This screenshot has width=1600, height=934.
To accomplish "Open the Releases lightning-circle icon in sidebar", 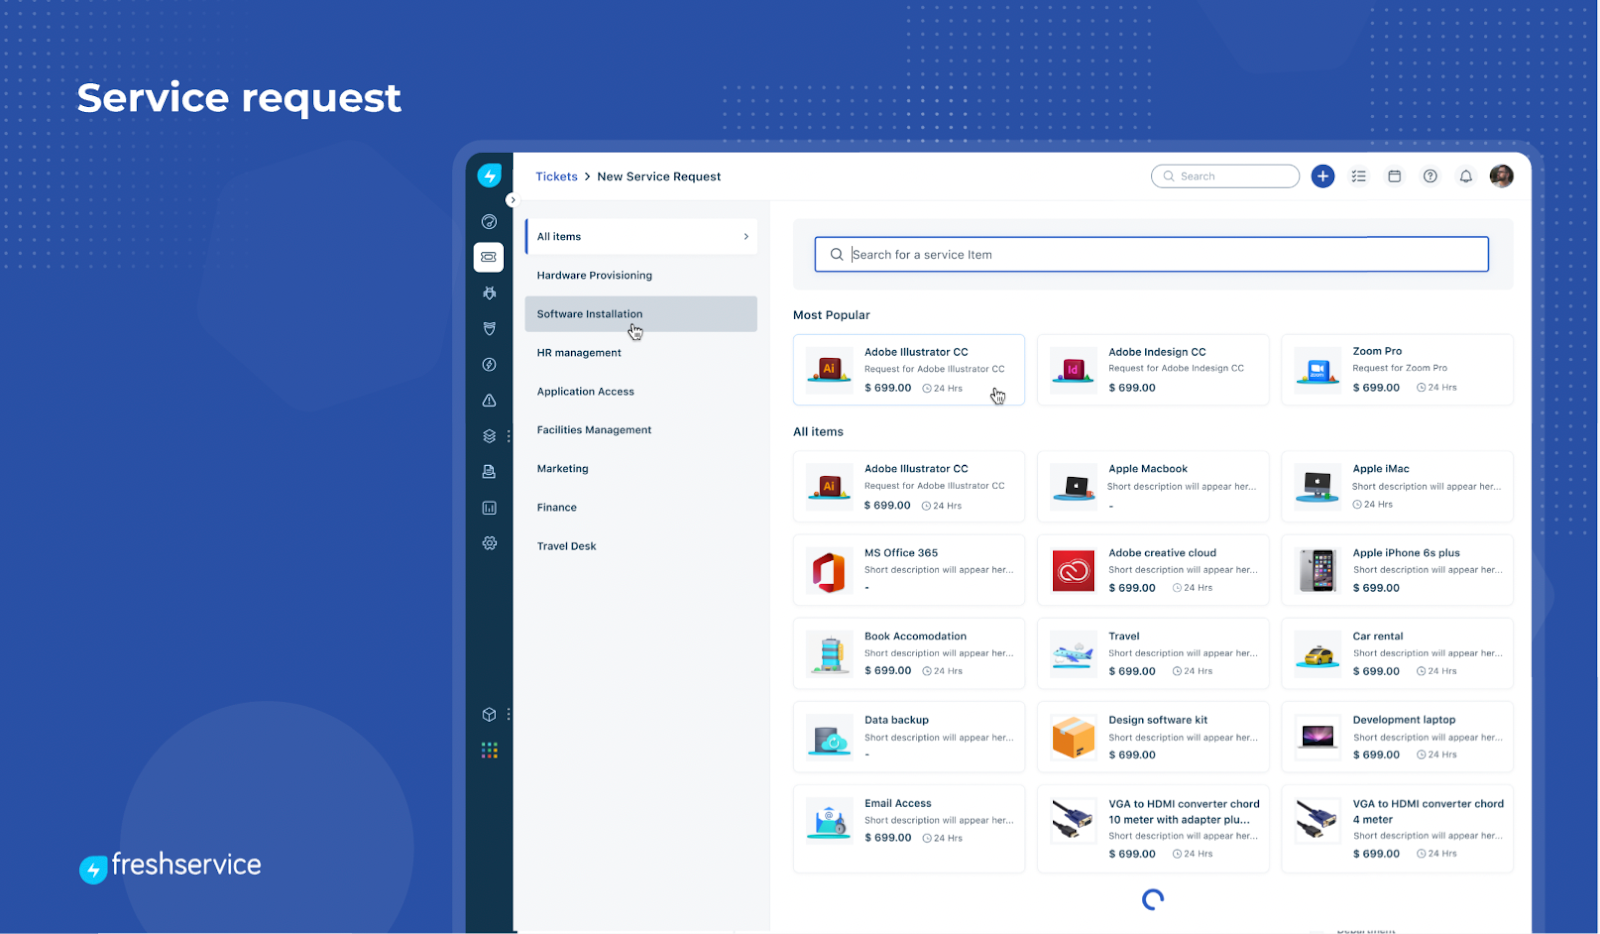I will click(489, 365).
